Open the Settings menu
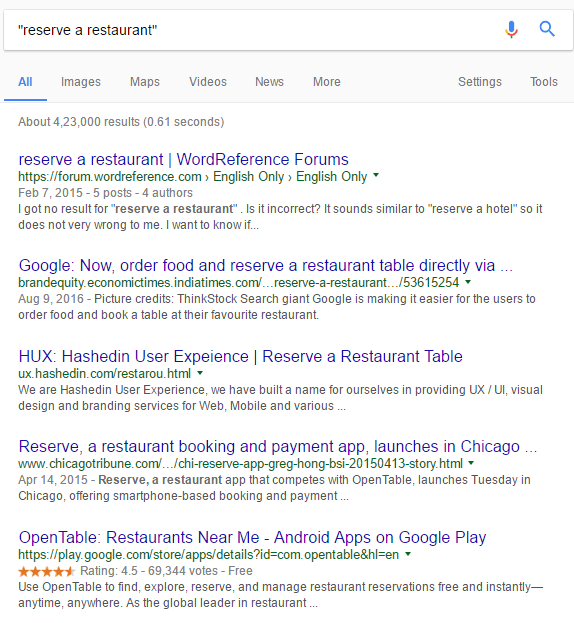The image size is (574, 623). coord(480,82)
